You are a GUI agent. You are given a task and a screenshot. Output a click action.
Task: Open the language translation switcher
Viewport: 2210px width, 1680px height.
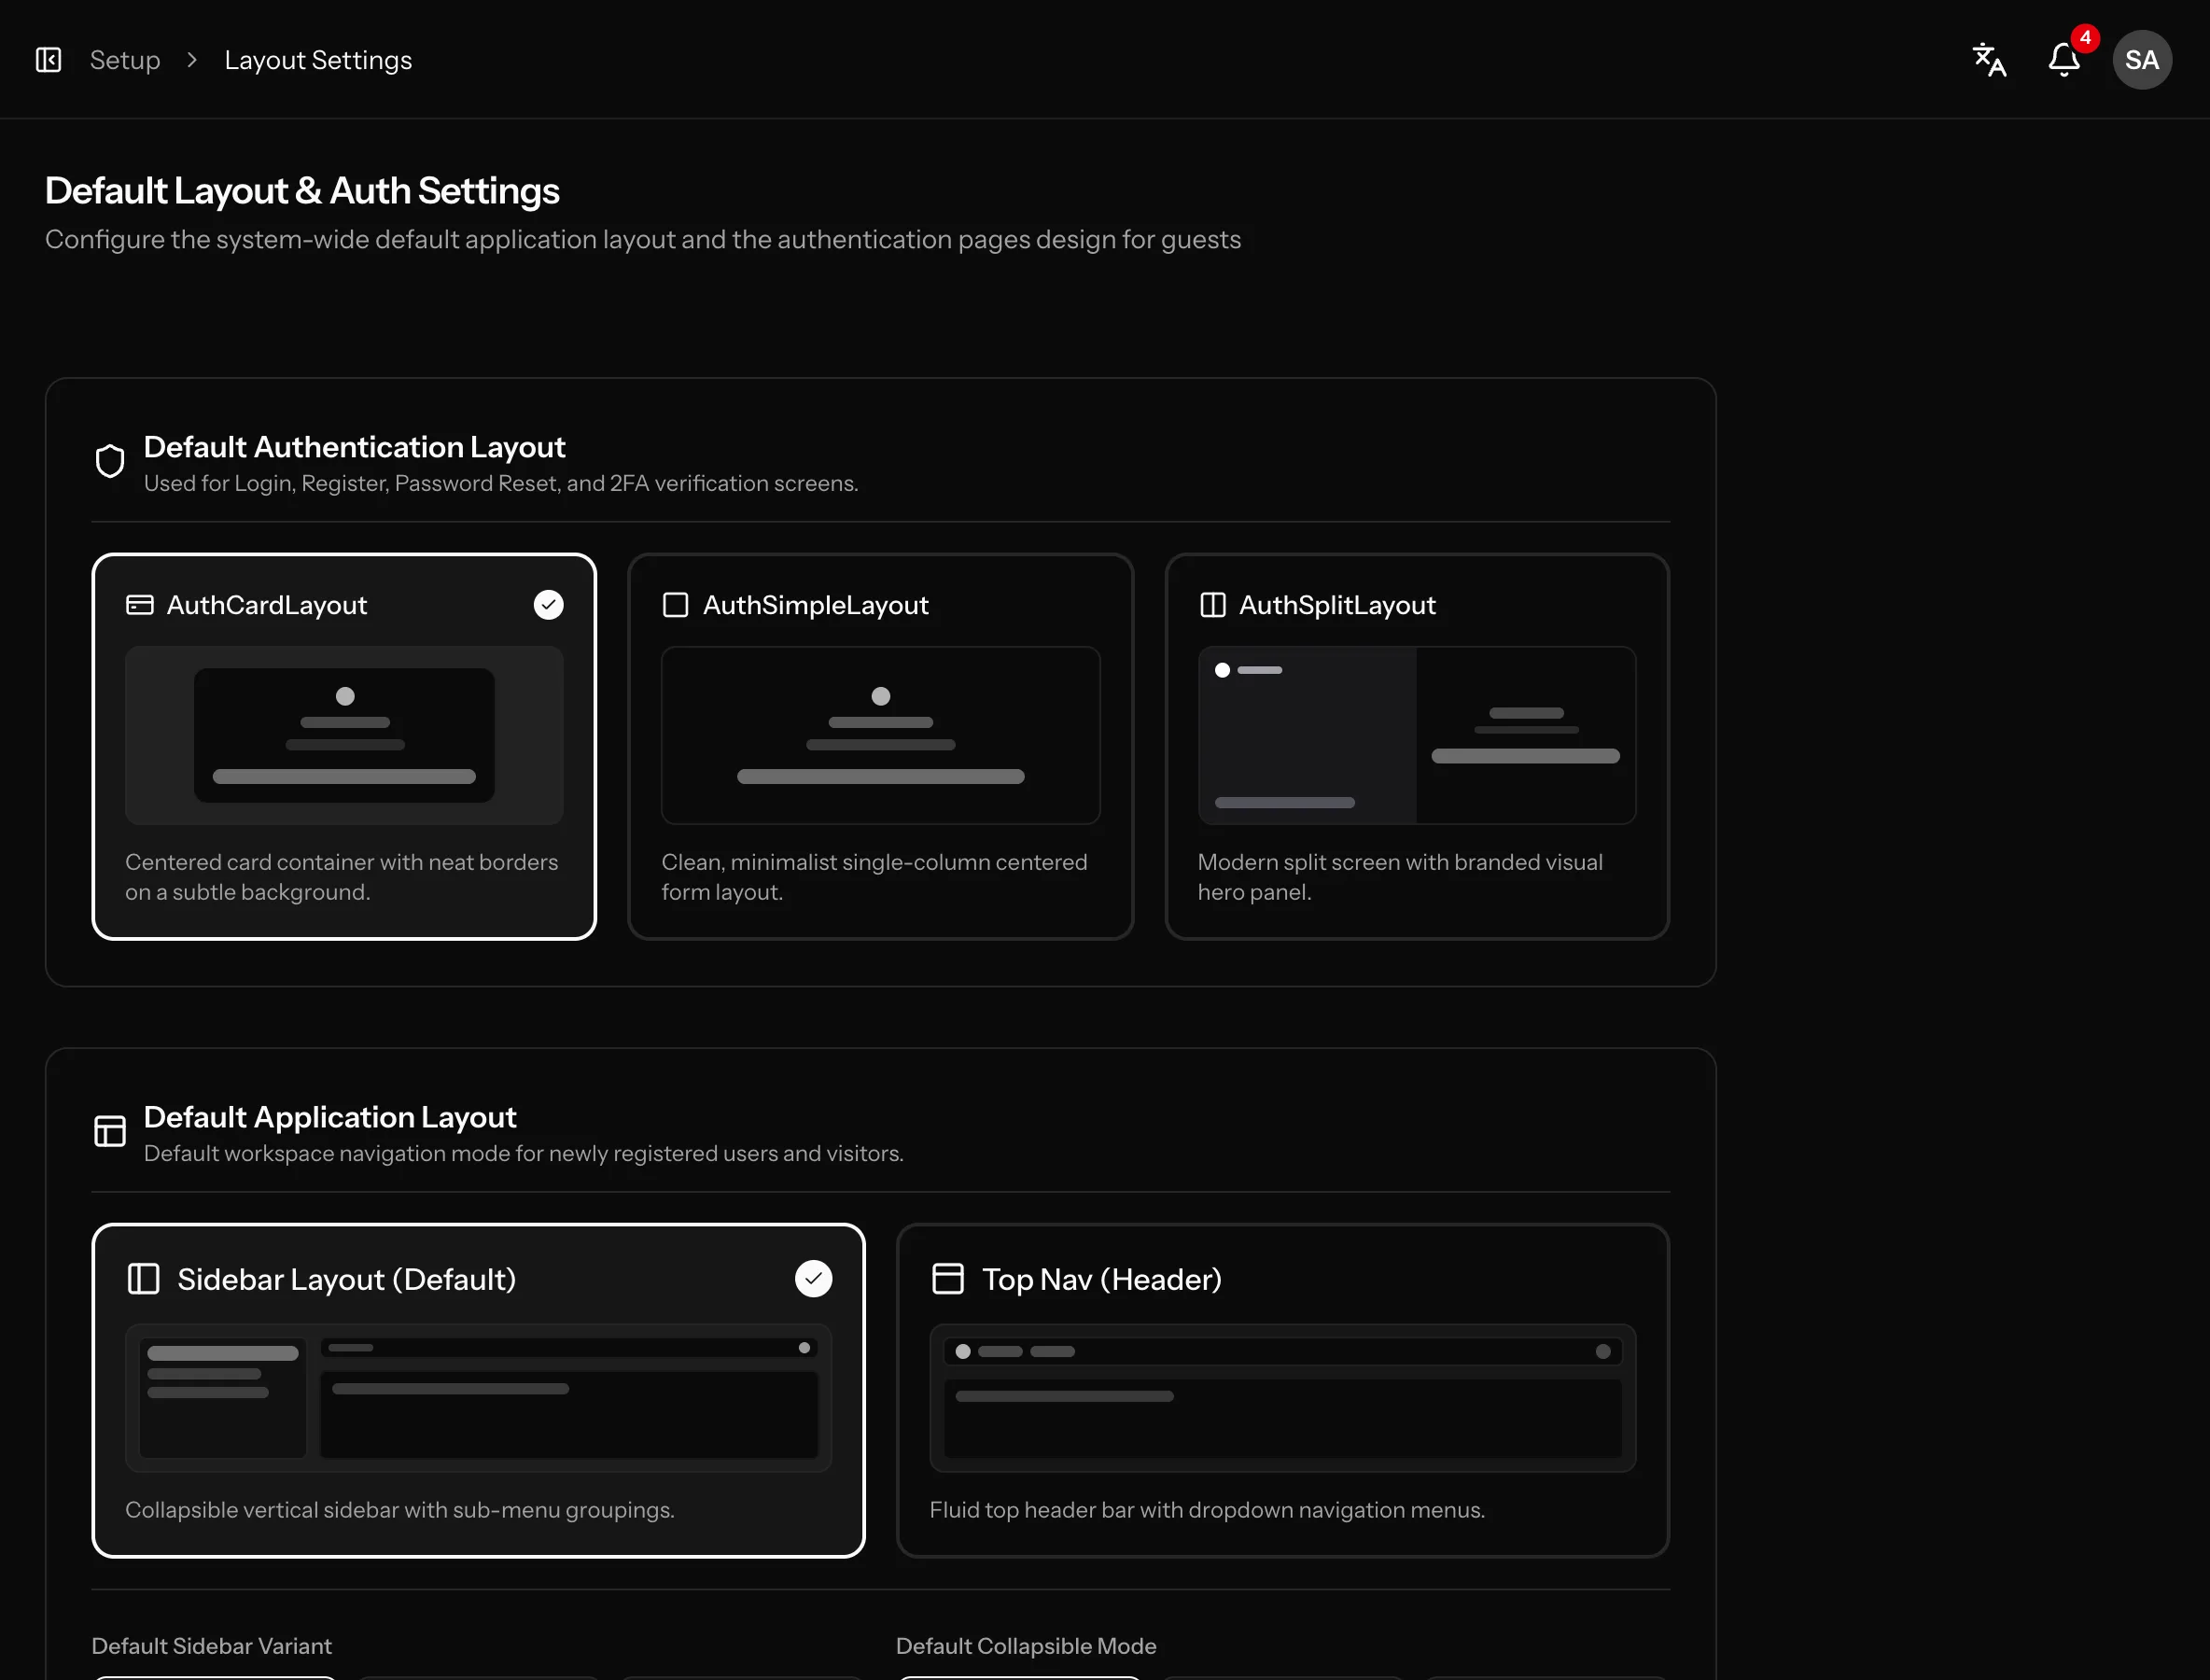click(x=1989, y=60)
